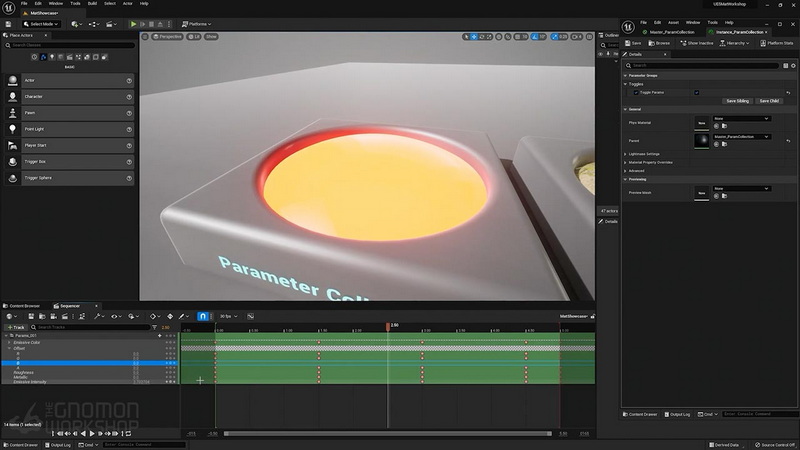Click the Point Light actor icon

click(13, 129)
